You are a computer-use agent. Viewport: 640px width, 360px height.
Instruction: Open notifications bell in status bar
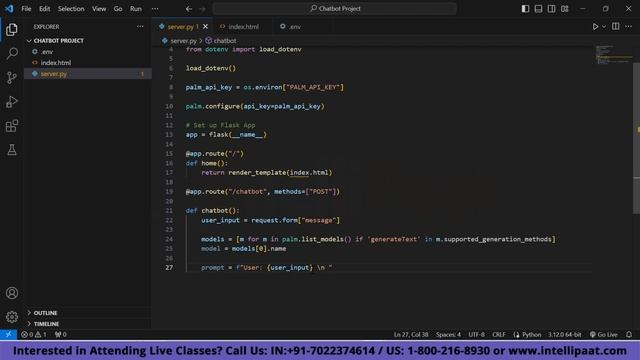629,334
